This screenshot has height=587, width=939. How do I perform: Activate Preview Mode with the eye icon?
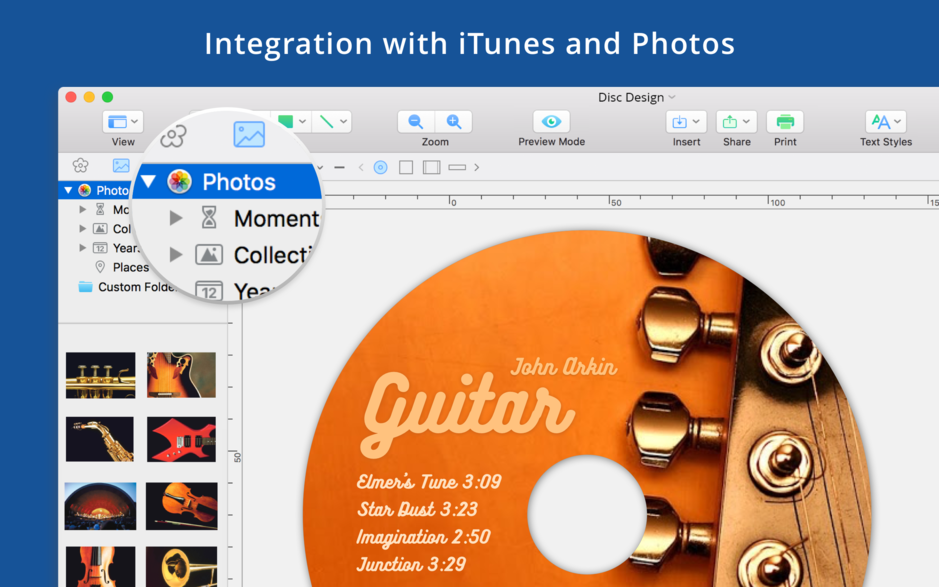pyautogui.click(x=551, y=122)
